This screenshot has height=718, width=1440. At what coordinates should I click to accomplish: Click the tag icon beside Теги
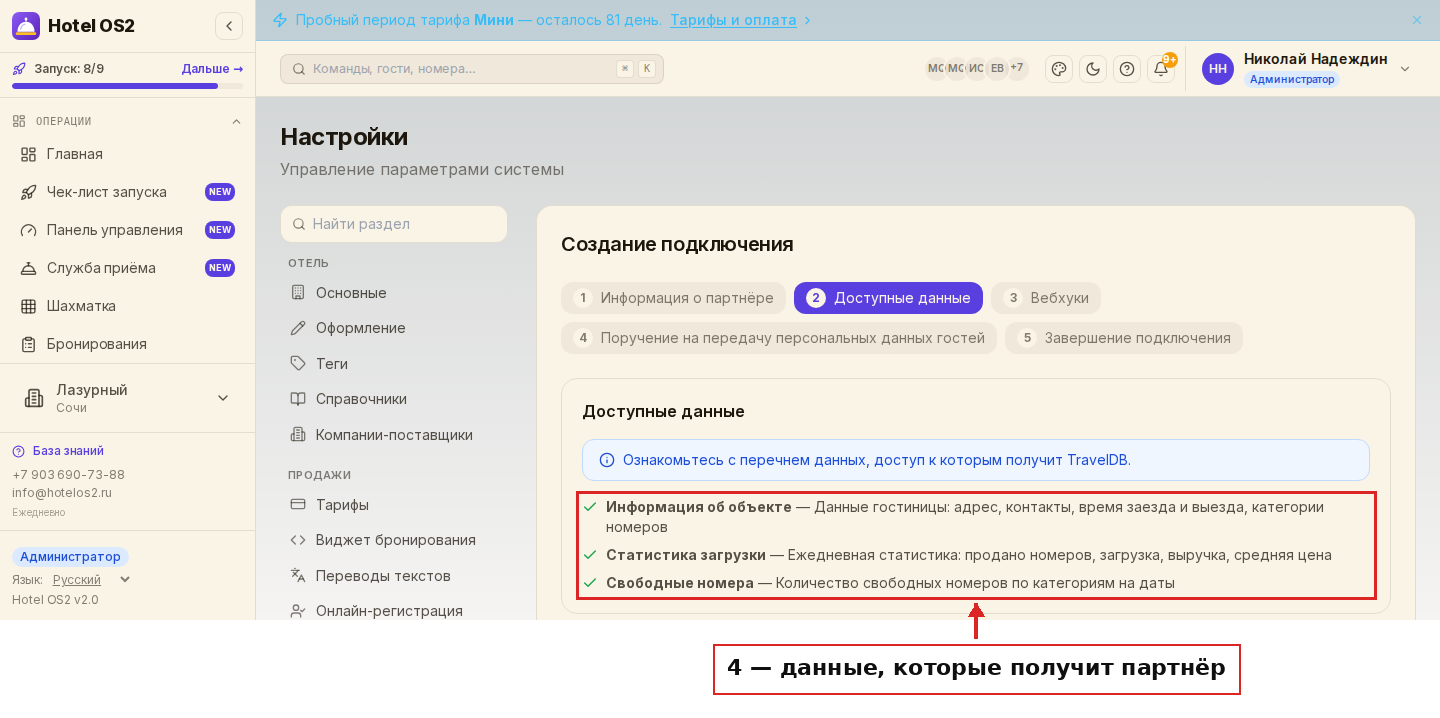[298, 364]
